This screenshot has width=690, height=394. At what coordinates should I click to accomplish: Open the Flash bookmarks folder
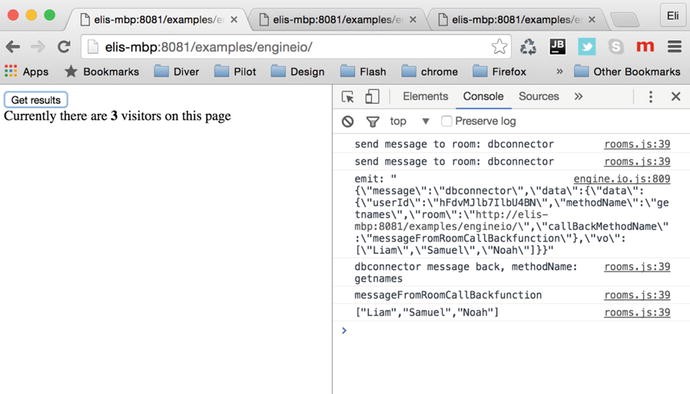click(363, 71)
